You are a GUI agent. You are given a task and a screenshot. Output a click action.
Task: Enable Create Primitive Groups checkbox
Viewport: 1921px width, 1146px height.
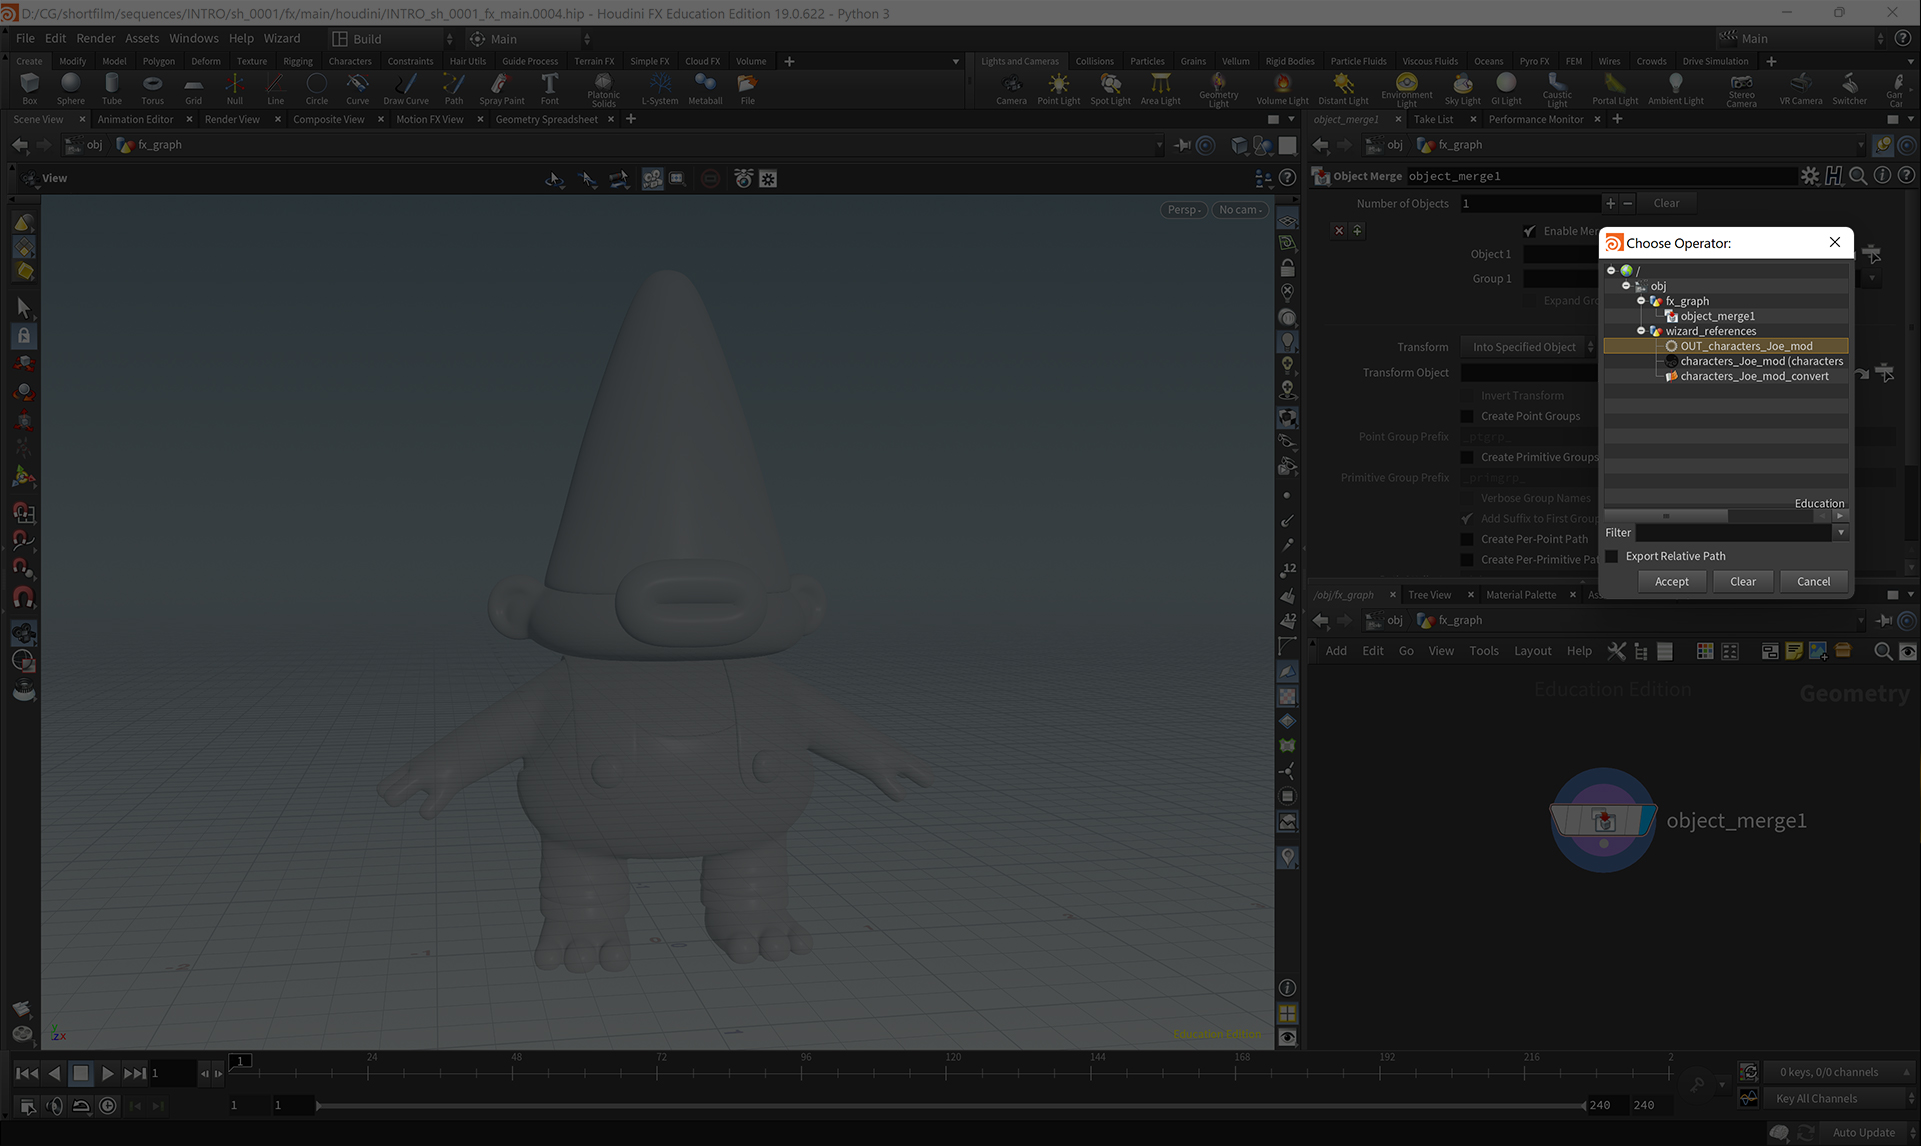[1467, 457]
